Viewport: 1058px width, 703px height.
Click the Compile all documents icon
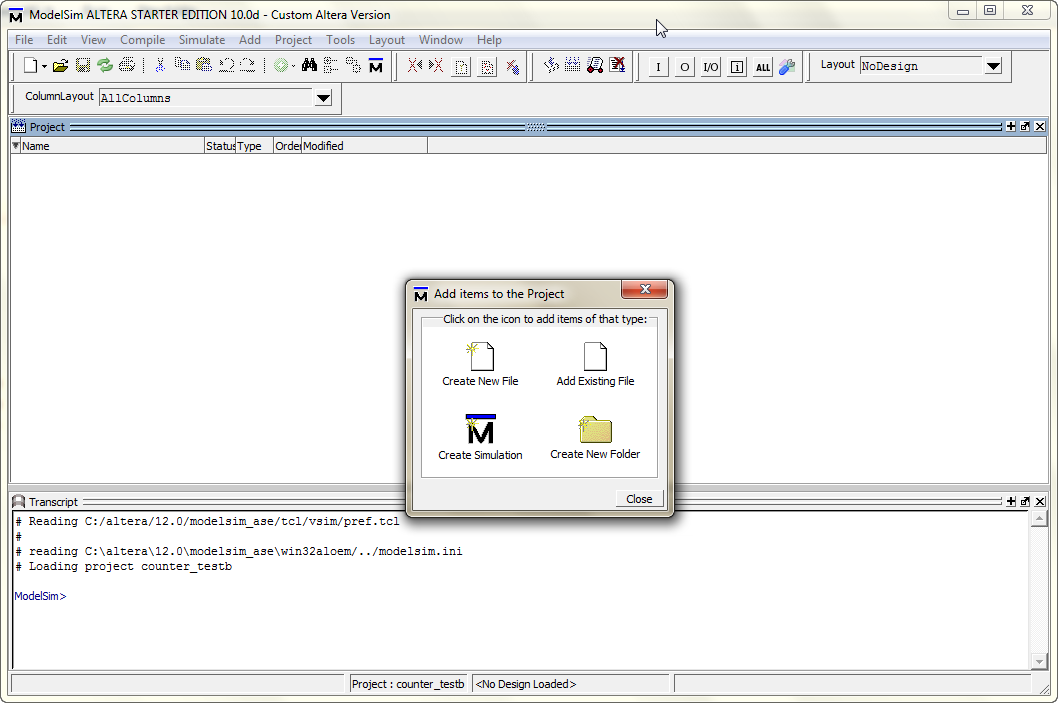(x=487, y=66)
